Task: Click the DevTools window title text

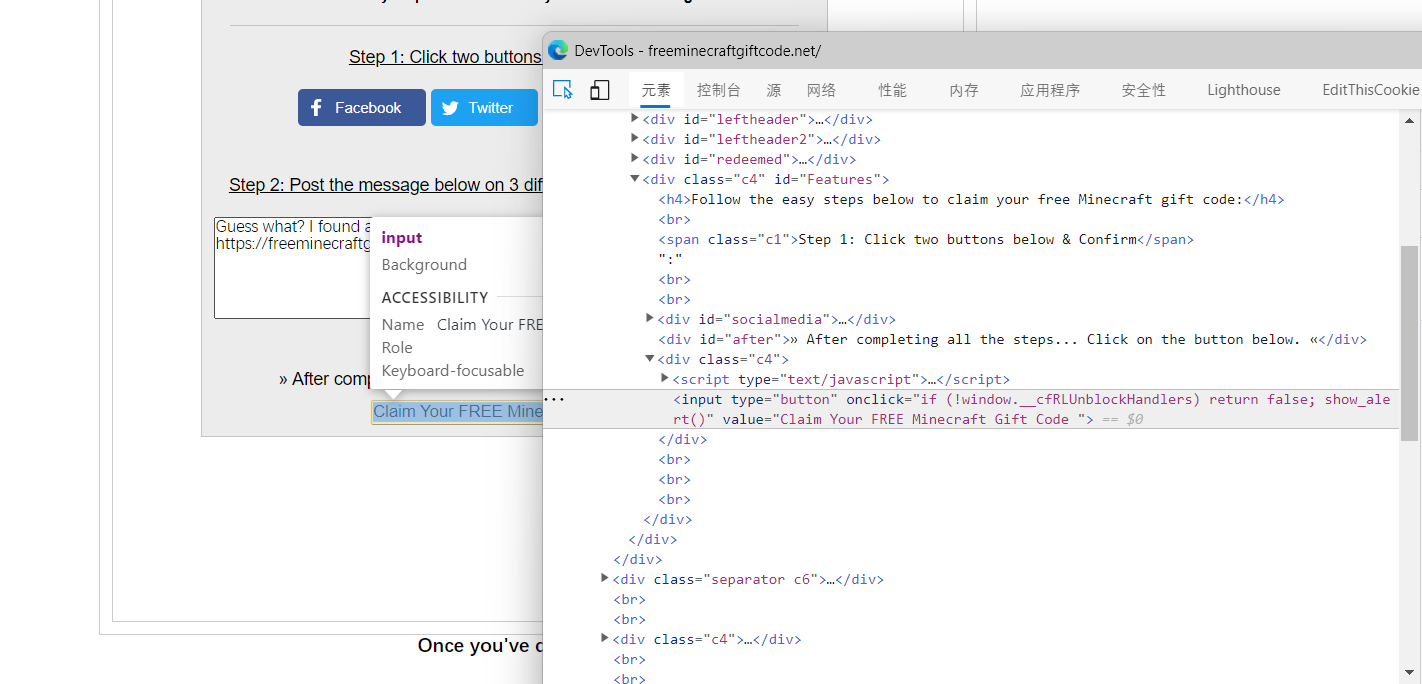Action: click(697, 50)
